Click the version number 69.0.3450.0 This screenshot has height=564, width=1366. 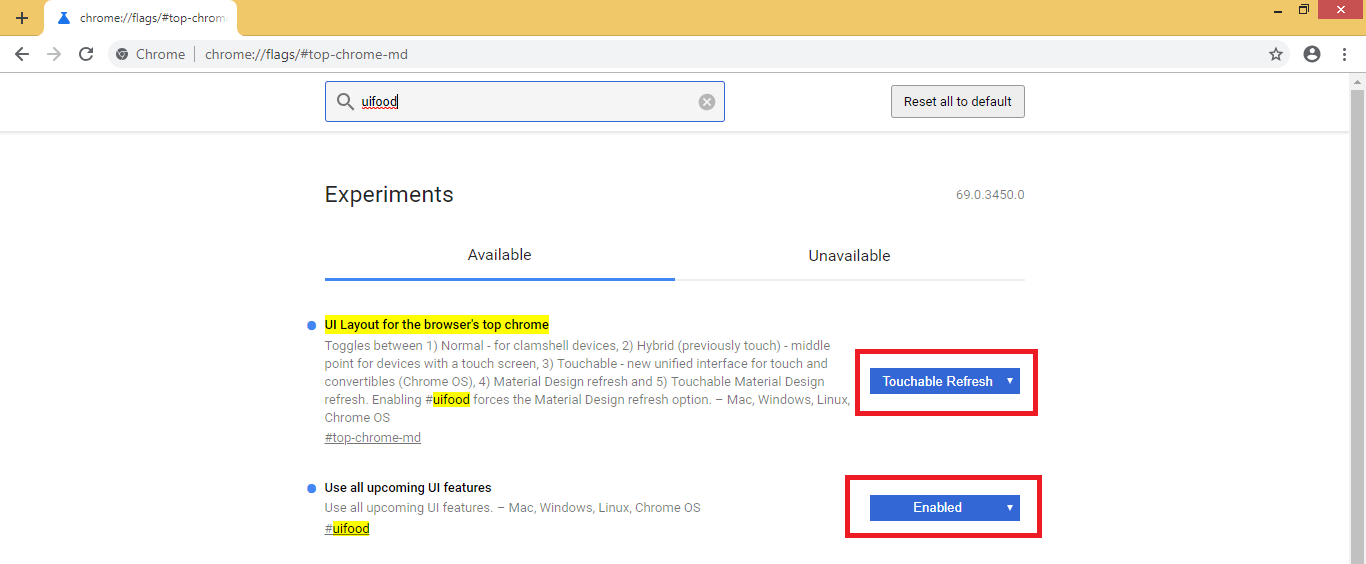(990, 194)
